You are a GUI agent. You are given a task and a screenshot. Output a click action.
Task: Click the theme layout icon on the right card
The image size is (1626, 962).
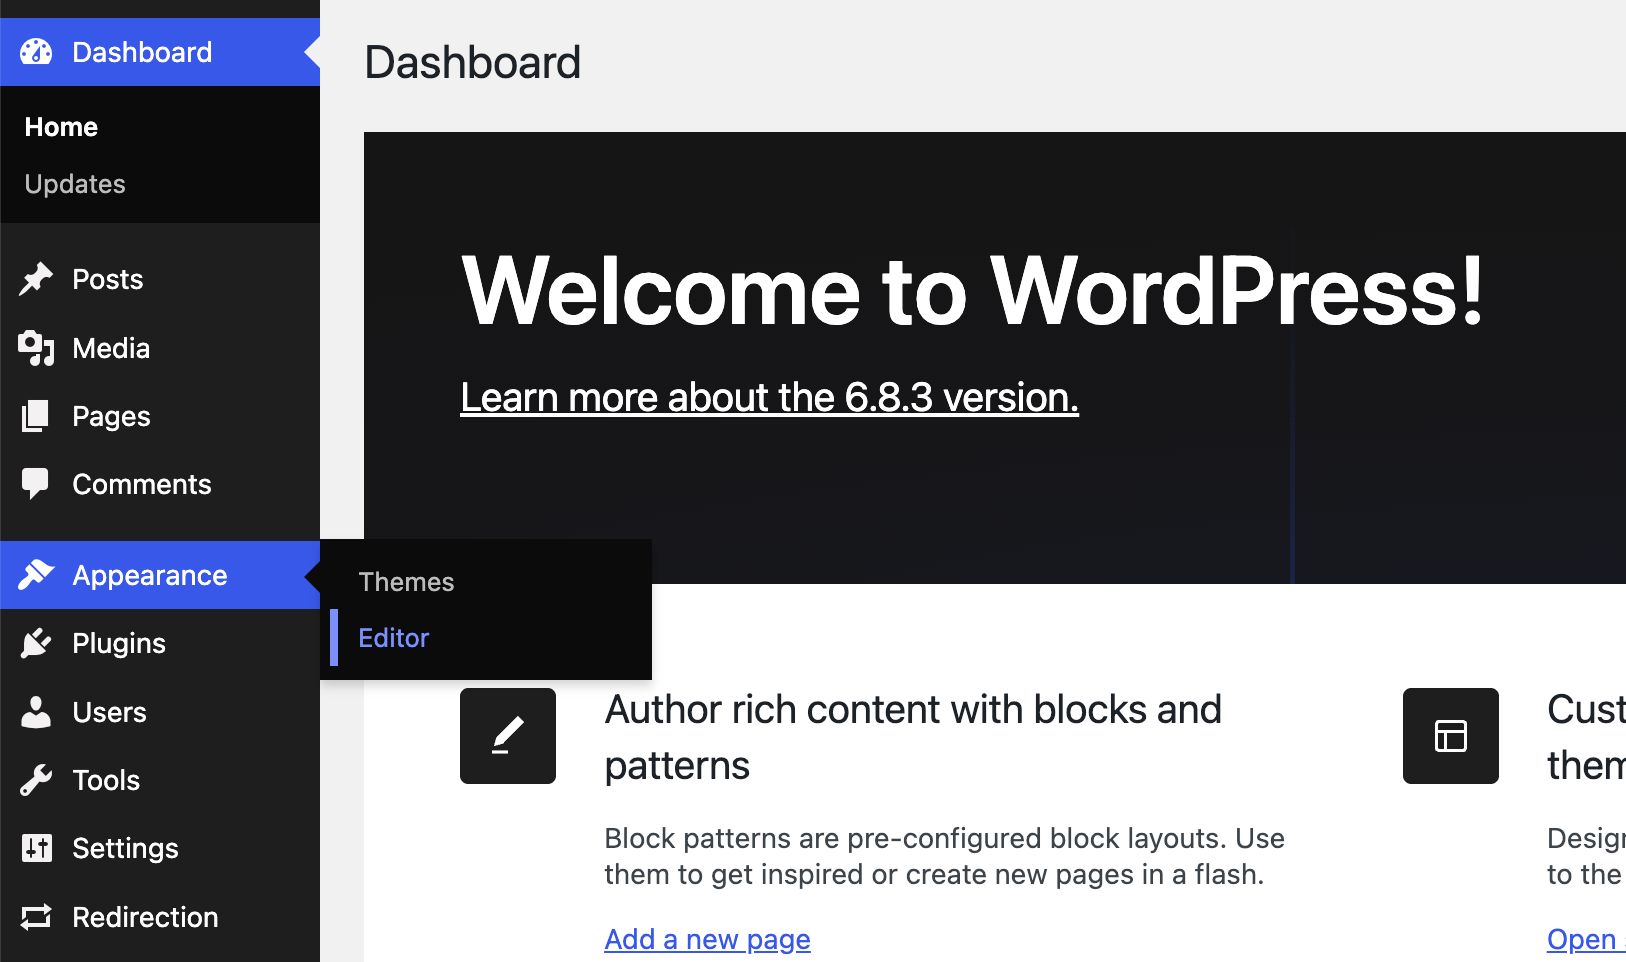[1450, 736]
